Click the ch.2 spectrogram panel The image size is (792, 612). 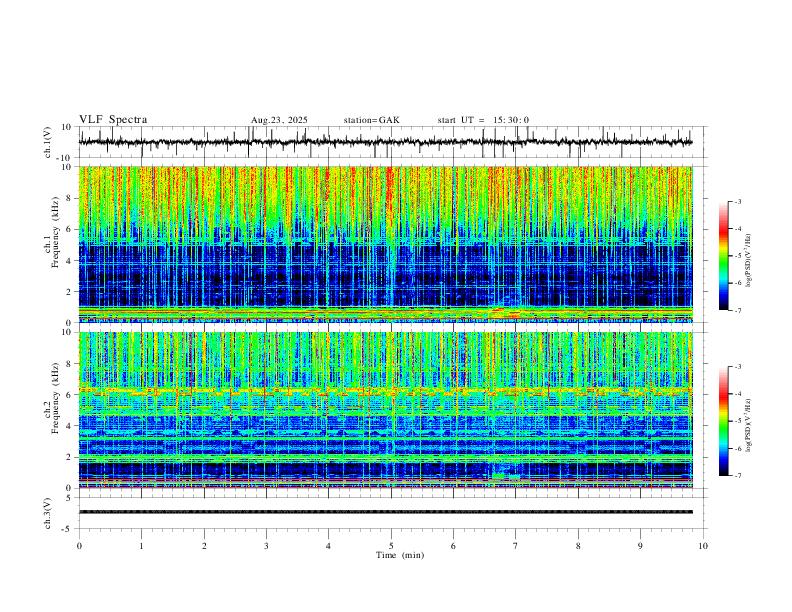point(385,410)
